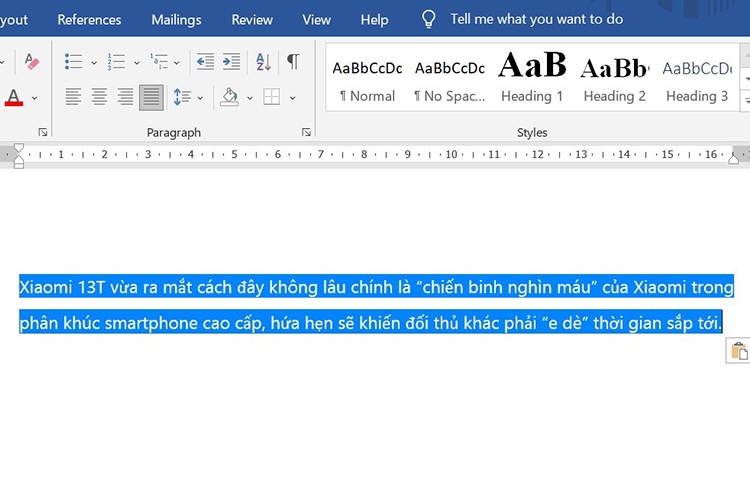This screenshot has width=750, height=500.
Task: Apply a multilevel list
Action: (159, 62)
